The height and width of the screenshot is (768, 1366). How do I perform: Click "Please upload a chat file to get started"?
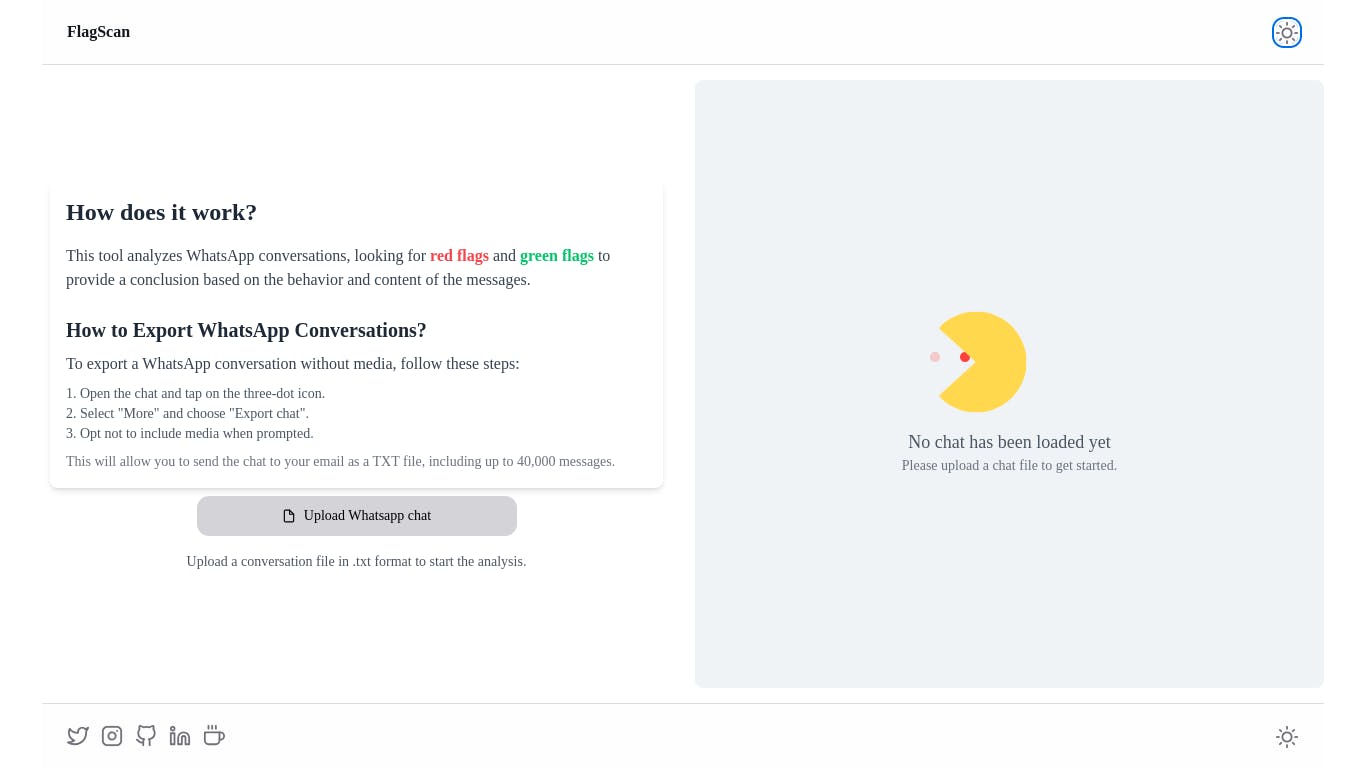[1009, 466]
